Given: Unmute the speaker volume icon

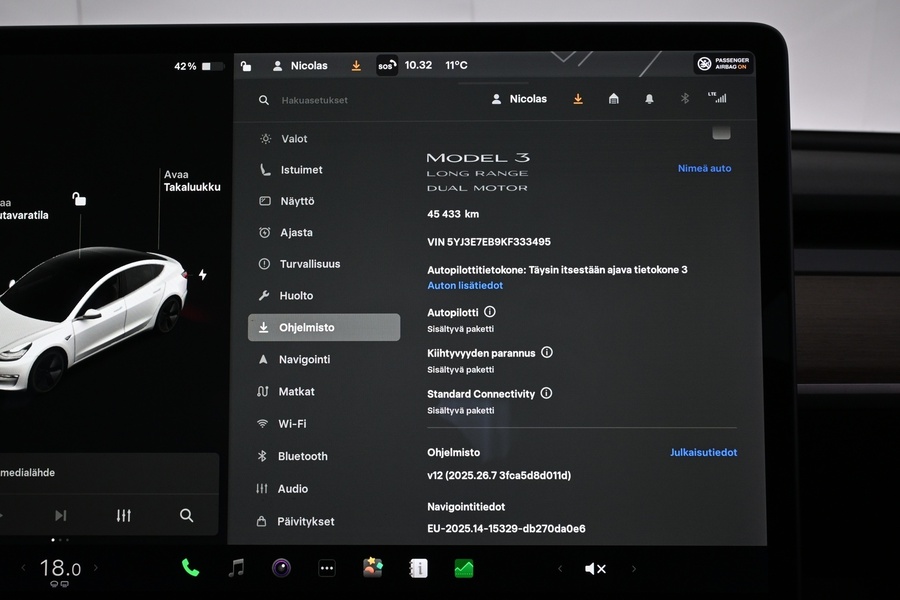Looking at the screenshot, I should tap(595, 568).
